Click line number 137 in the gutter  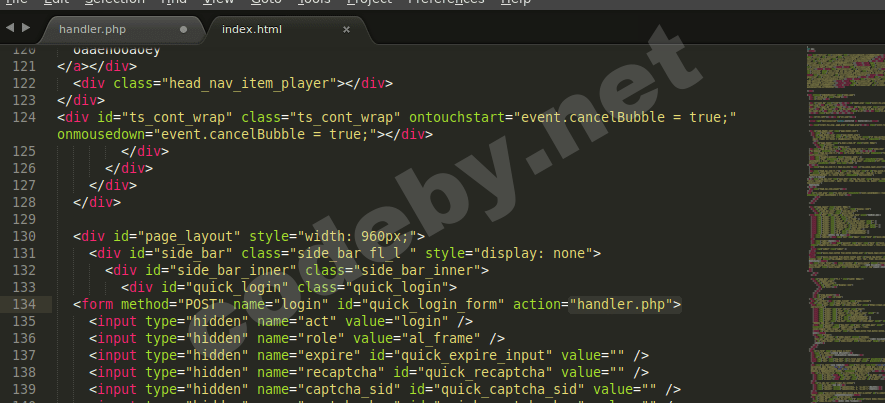(24, 355)
